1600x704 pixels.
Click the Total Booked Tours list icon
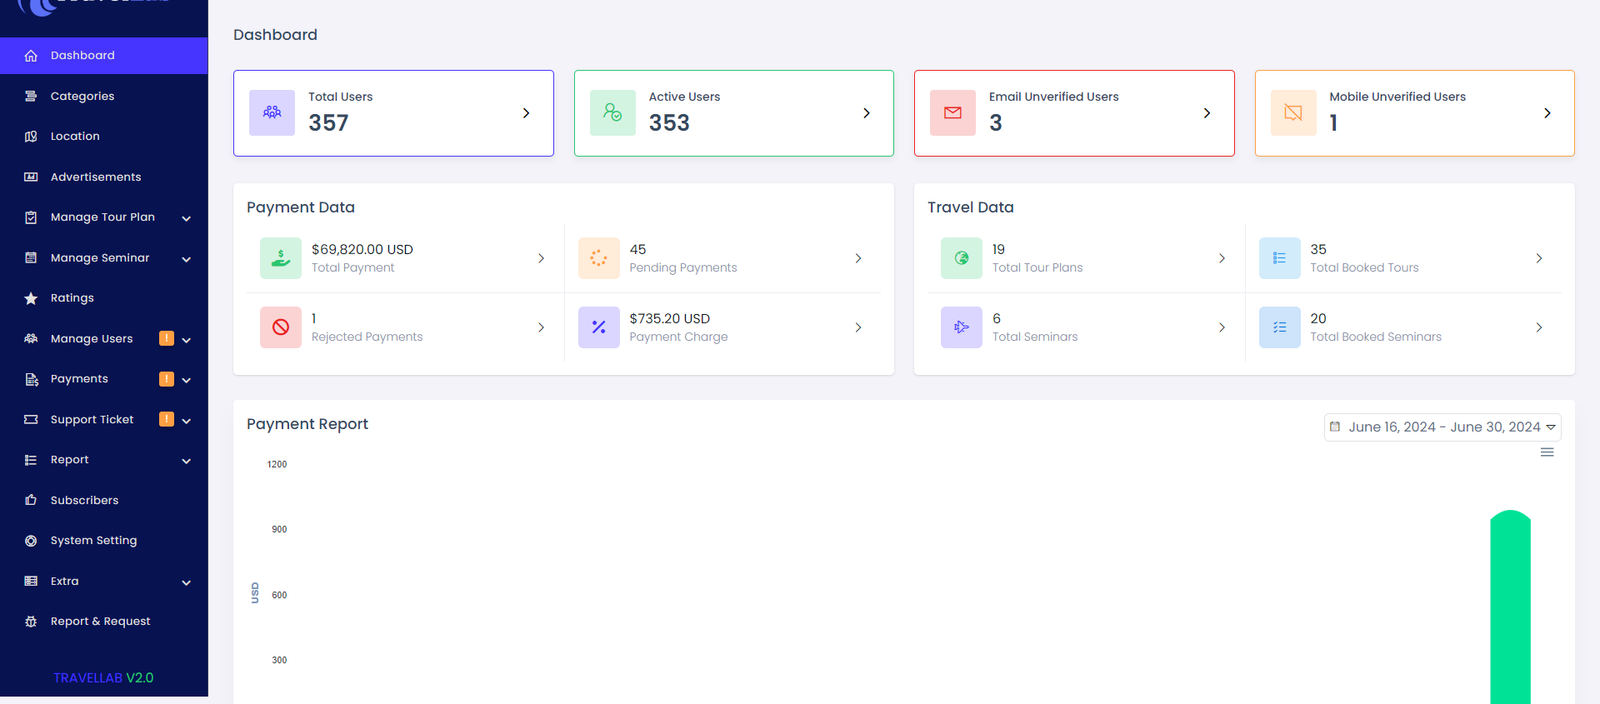click(x=1280, y=258)
